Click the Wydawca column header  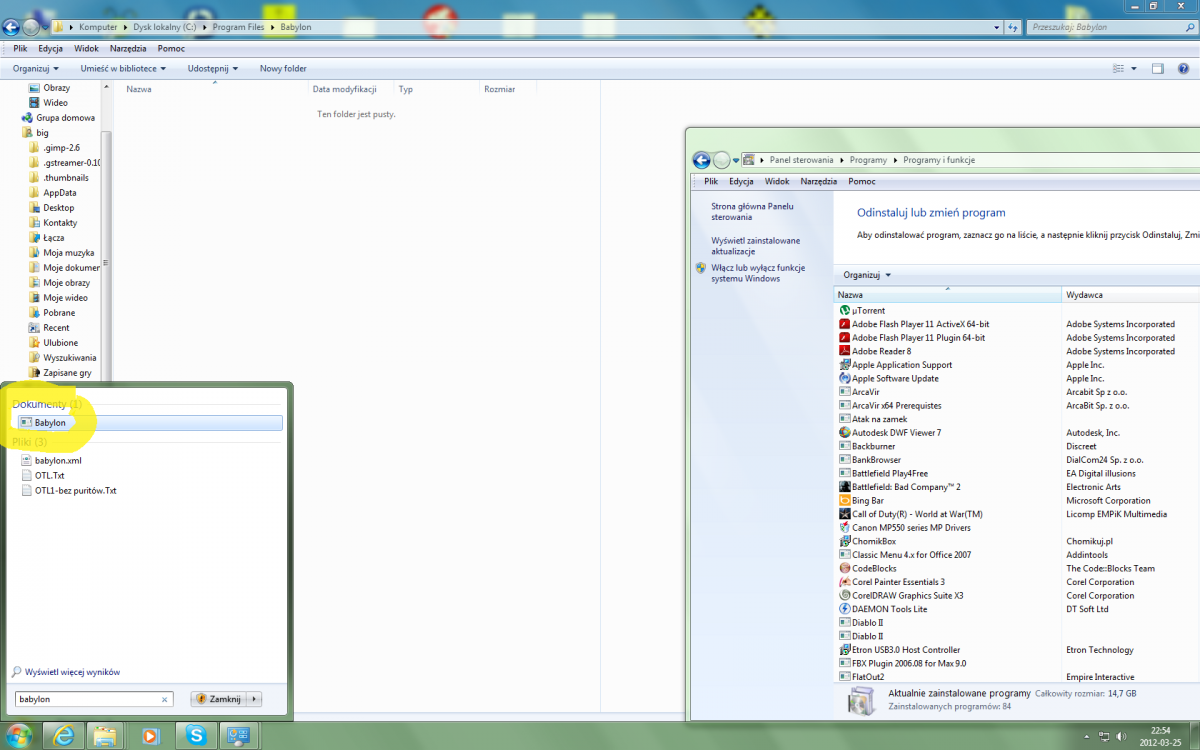(1130, 295)
